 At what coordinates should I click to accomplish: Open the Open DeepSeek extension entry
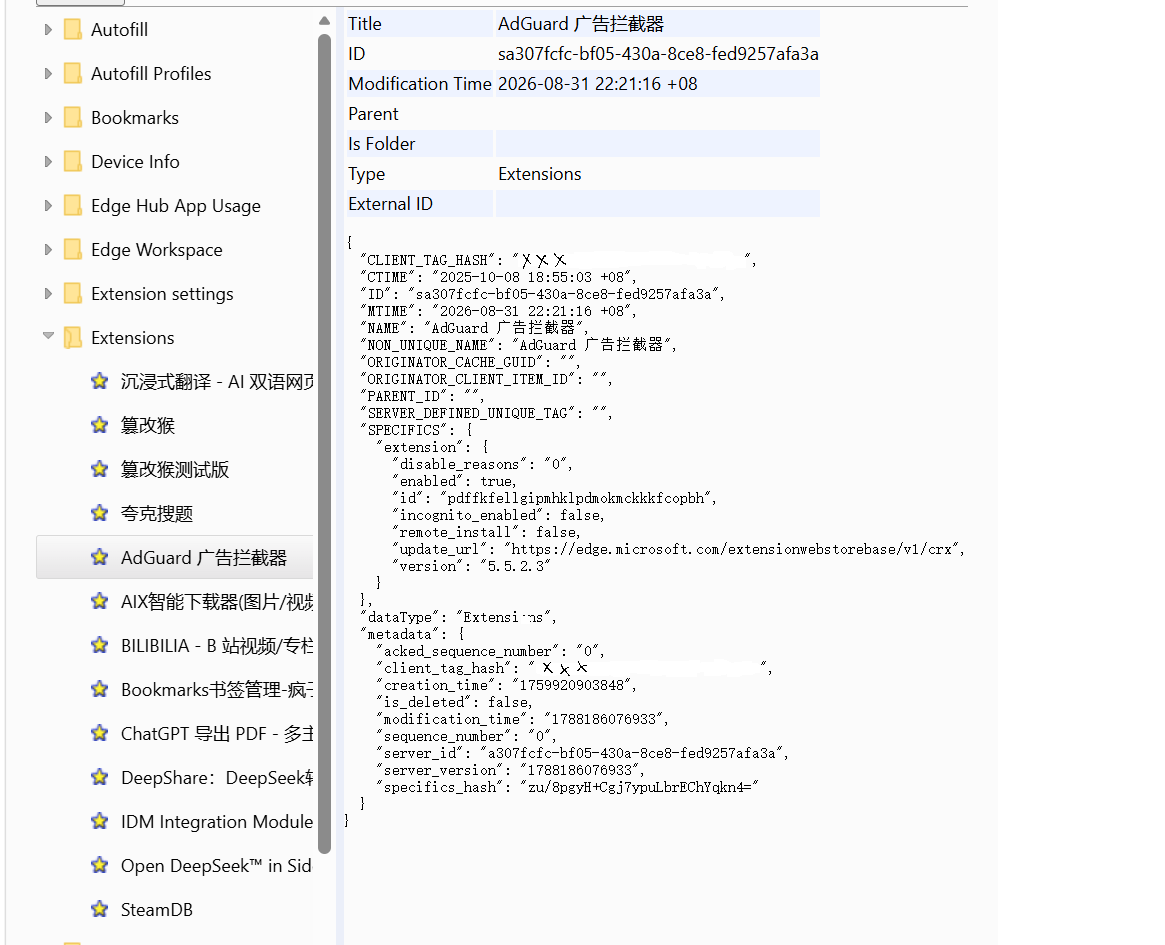216,866
